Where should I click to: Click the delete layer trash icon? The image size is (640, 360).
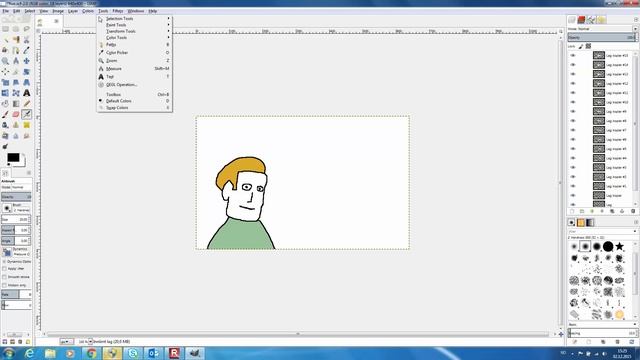tap(633, 211)
